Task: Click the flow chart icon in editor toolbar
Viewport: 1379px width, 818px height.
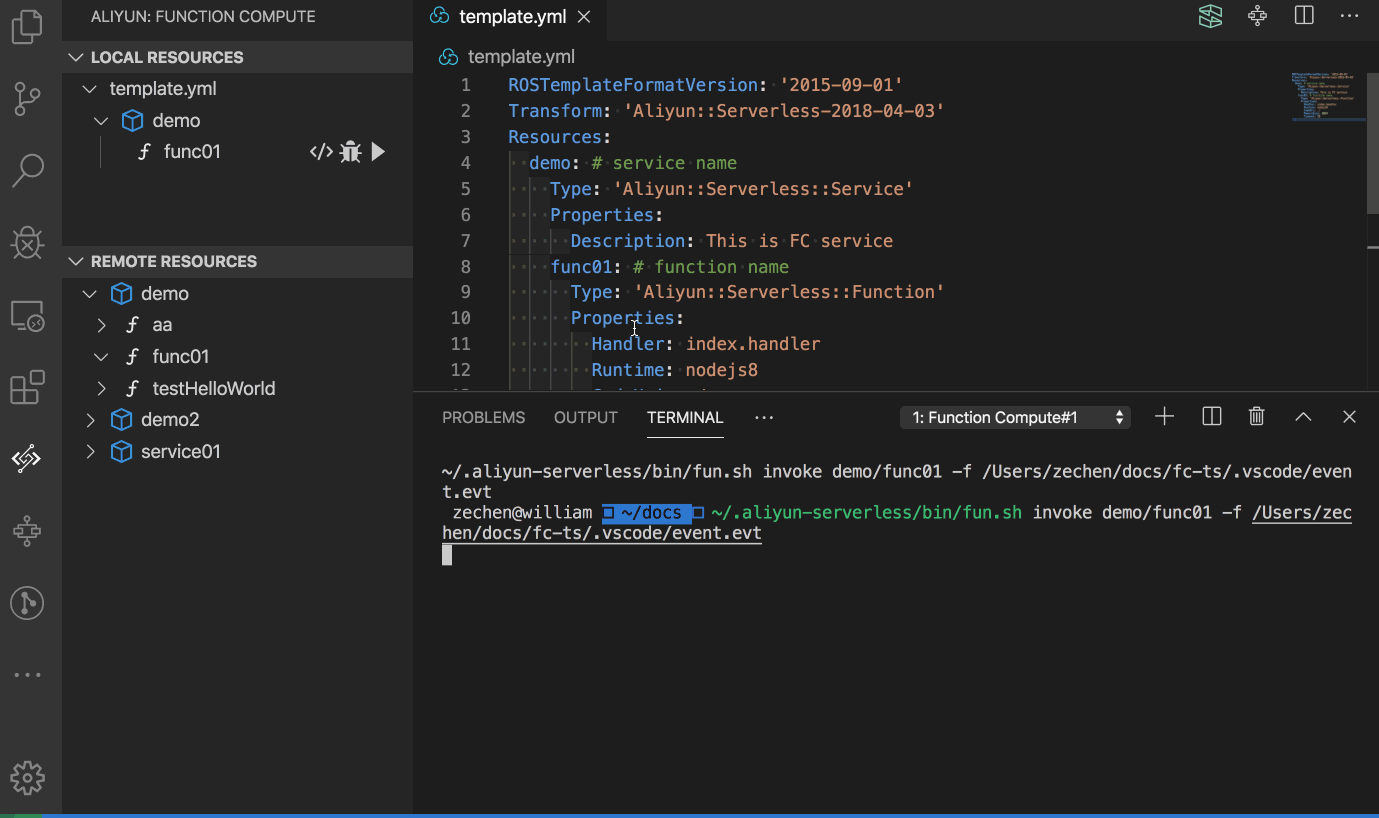Action: point(1257,16)
